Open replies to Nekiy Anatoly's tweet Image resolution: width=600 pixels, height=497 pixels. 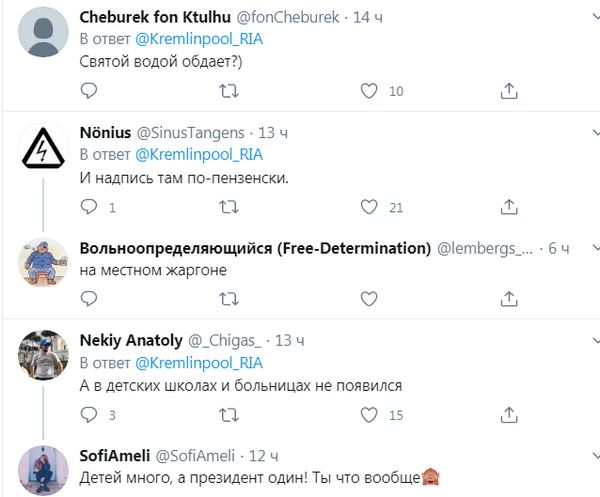point(89,414)
